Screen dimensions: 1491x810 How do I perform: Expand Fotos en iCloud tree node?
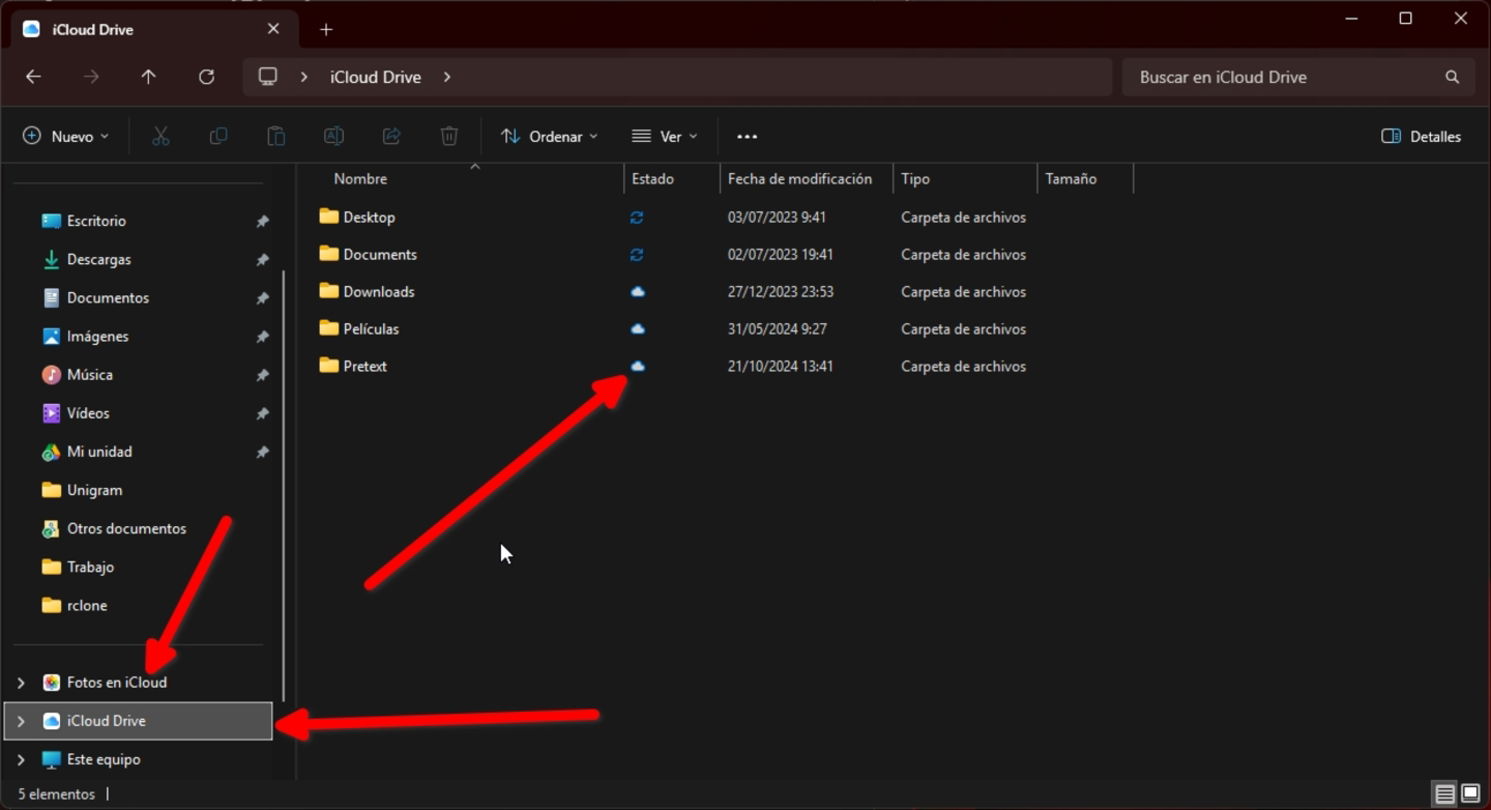click(20, 682)
